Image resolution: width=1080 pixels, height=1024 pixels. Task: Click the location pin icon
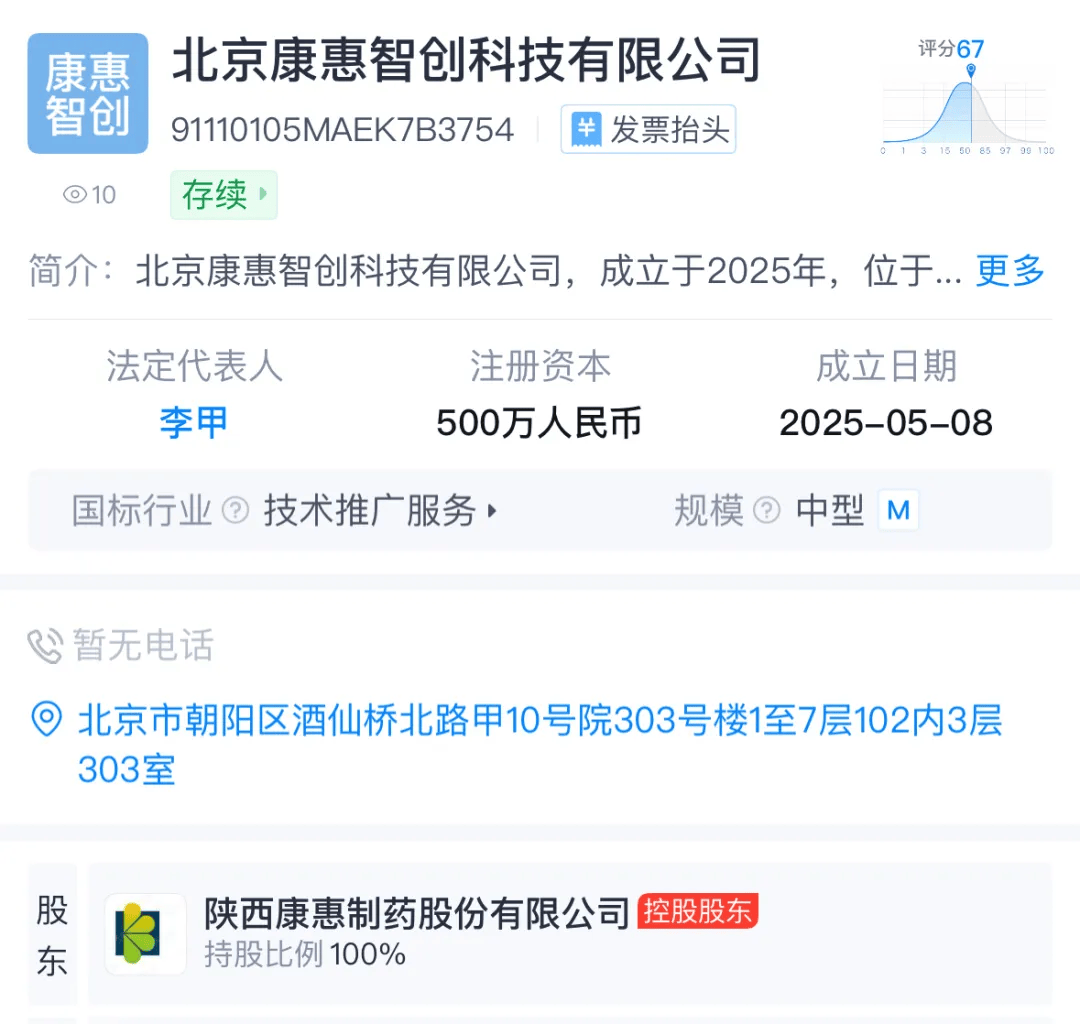coord(47,719)
